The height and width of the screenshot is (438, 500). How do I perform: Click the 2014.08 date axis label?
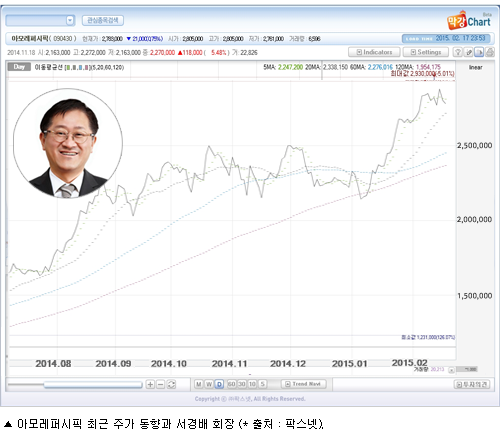(53, 364)
